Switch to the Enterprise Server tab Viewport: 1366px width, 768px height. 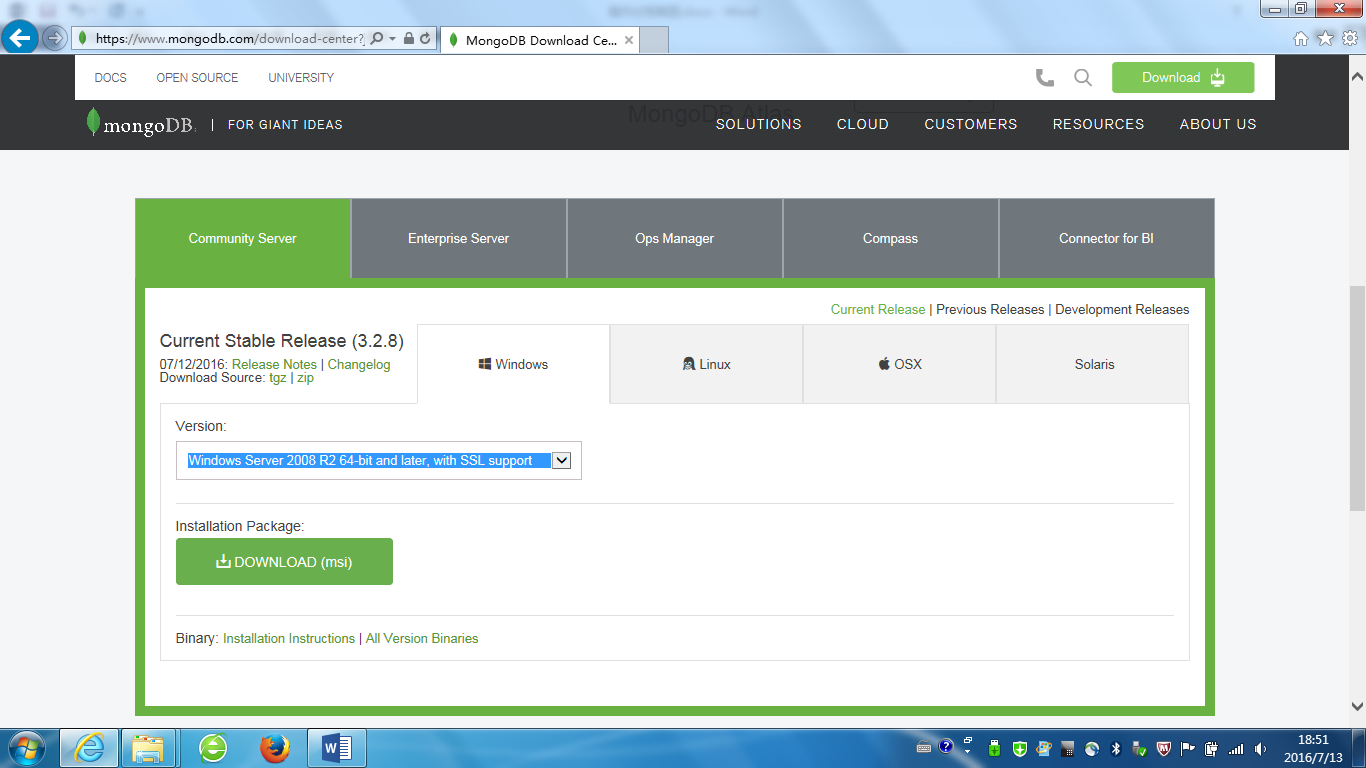[459, 238]
